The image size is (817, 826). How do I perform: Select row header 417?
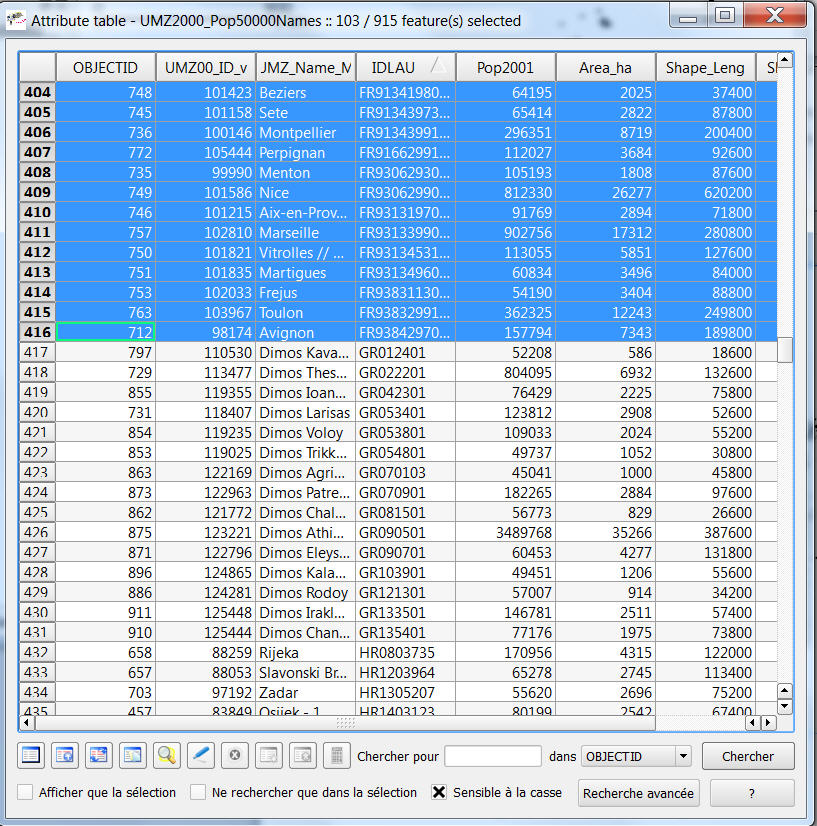pos(37,352)
